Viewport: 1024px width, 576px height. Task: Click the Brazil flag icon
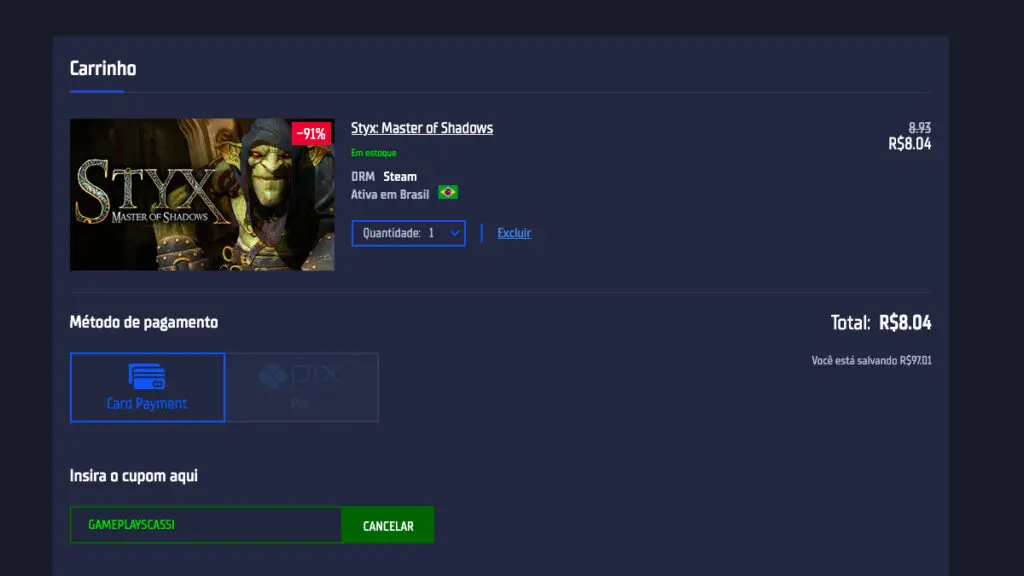(x=447, y=193)
